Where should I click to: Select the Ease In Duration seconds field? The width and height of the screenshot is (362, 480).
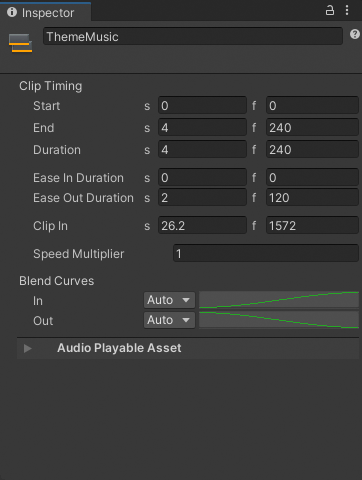[202, 178]
